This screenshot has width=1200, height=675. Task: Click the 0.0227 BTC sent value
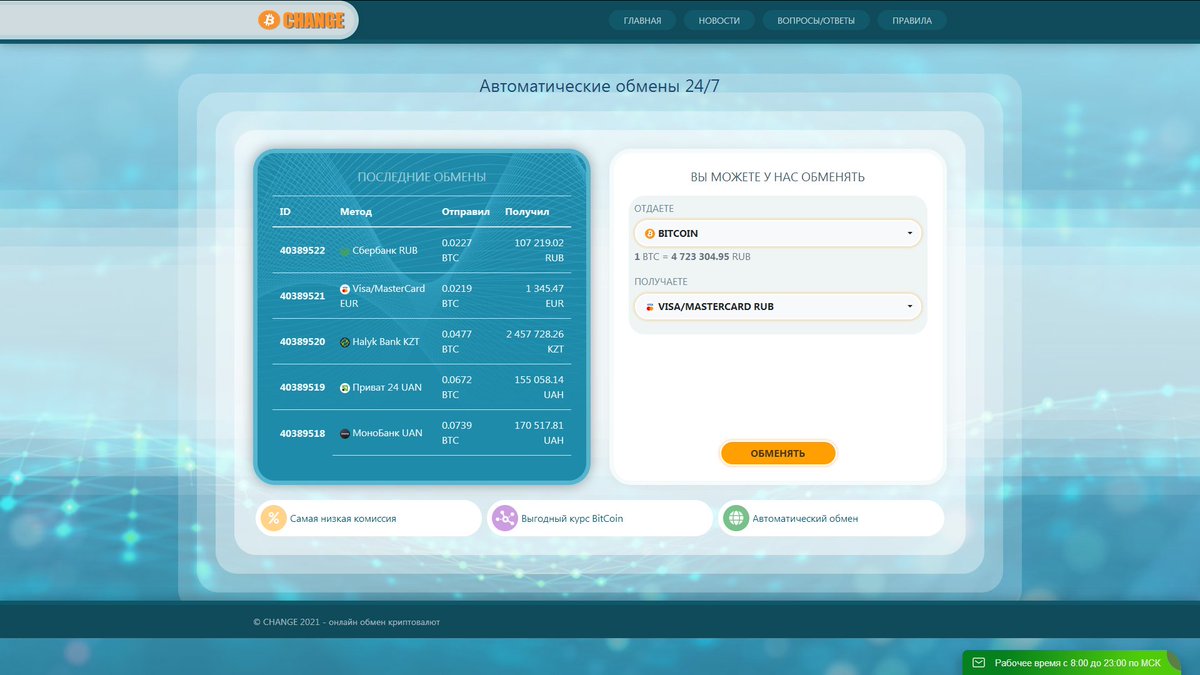(x=457, y=250)
